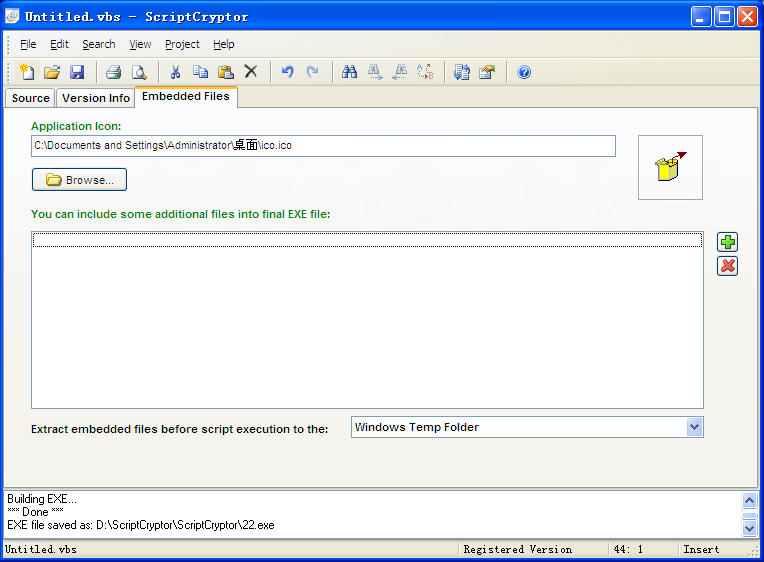Switch to the Source tab
This screenshot has height=562, width=764.
pos(30,98)
